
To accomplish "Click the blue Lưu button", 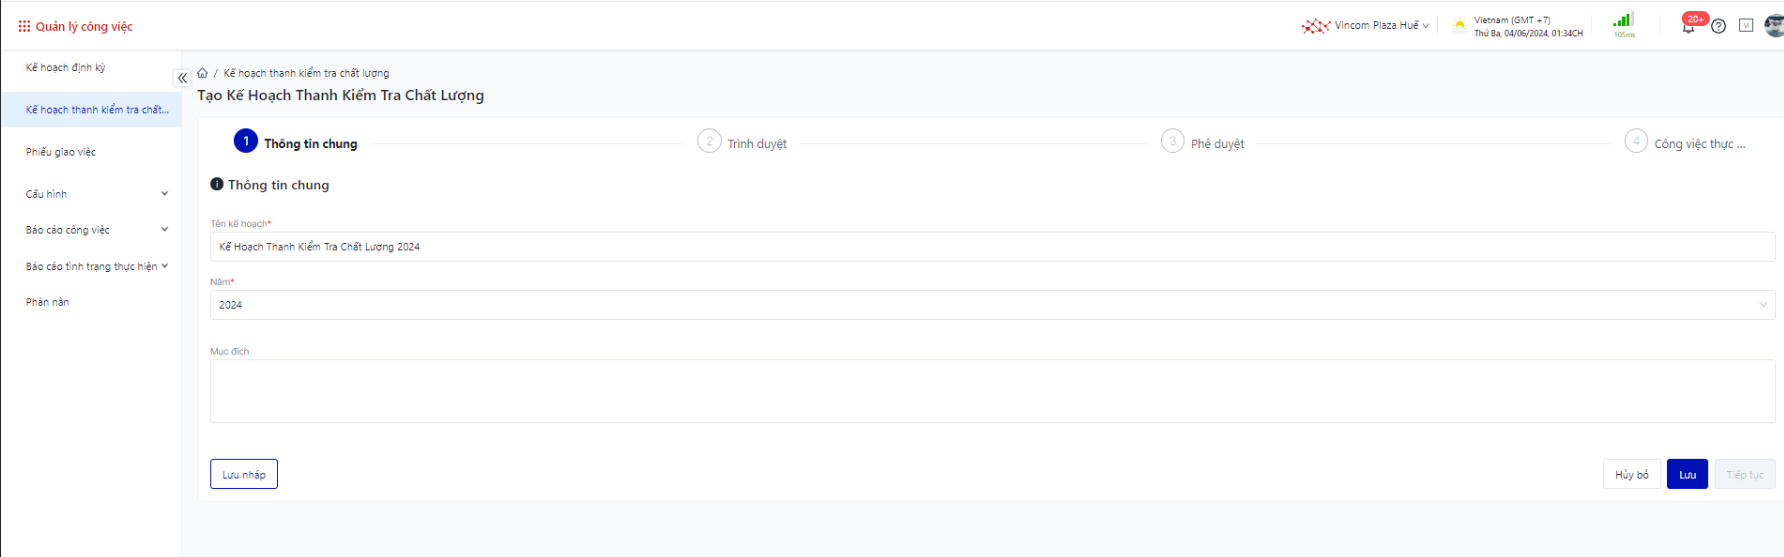I will click(x=1687, y=474).
